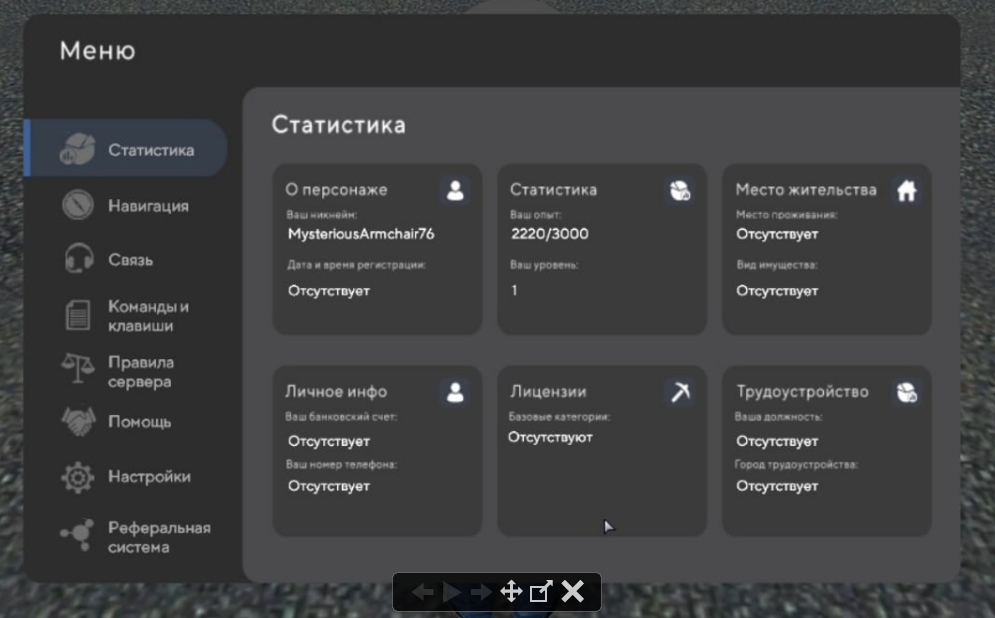Click the Личное инфо card title
Image resolution: width=995 pixels, height=618 pixels.
point(336,391)
